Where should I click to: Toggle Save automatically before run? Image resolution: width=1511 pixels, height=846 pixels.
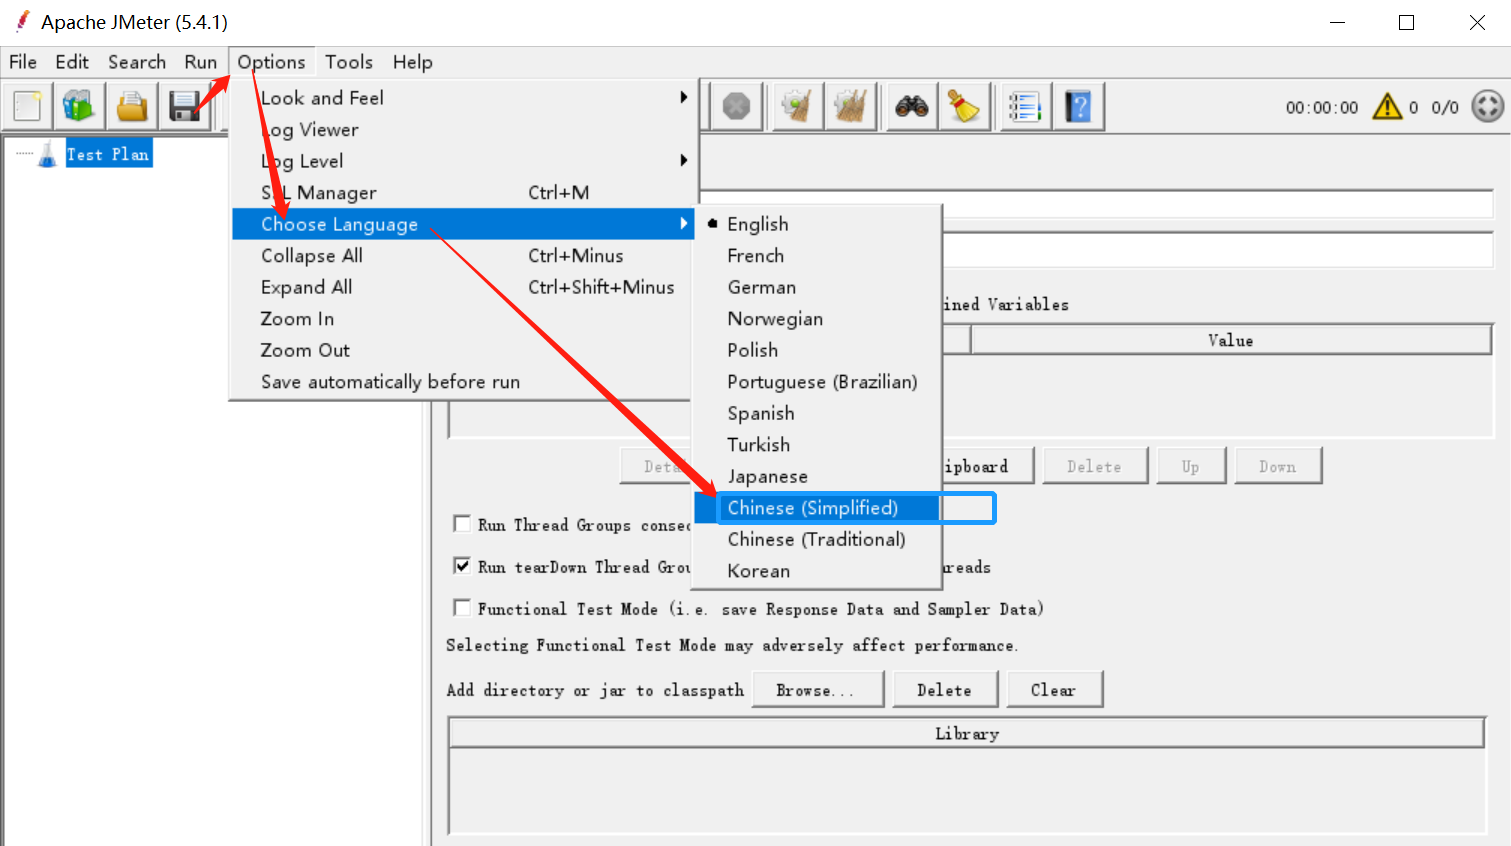pos(462,382)
